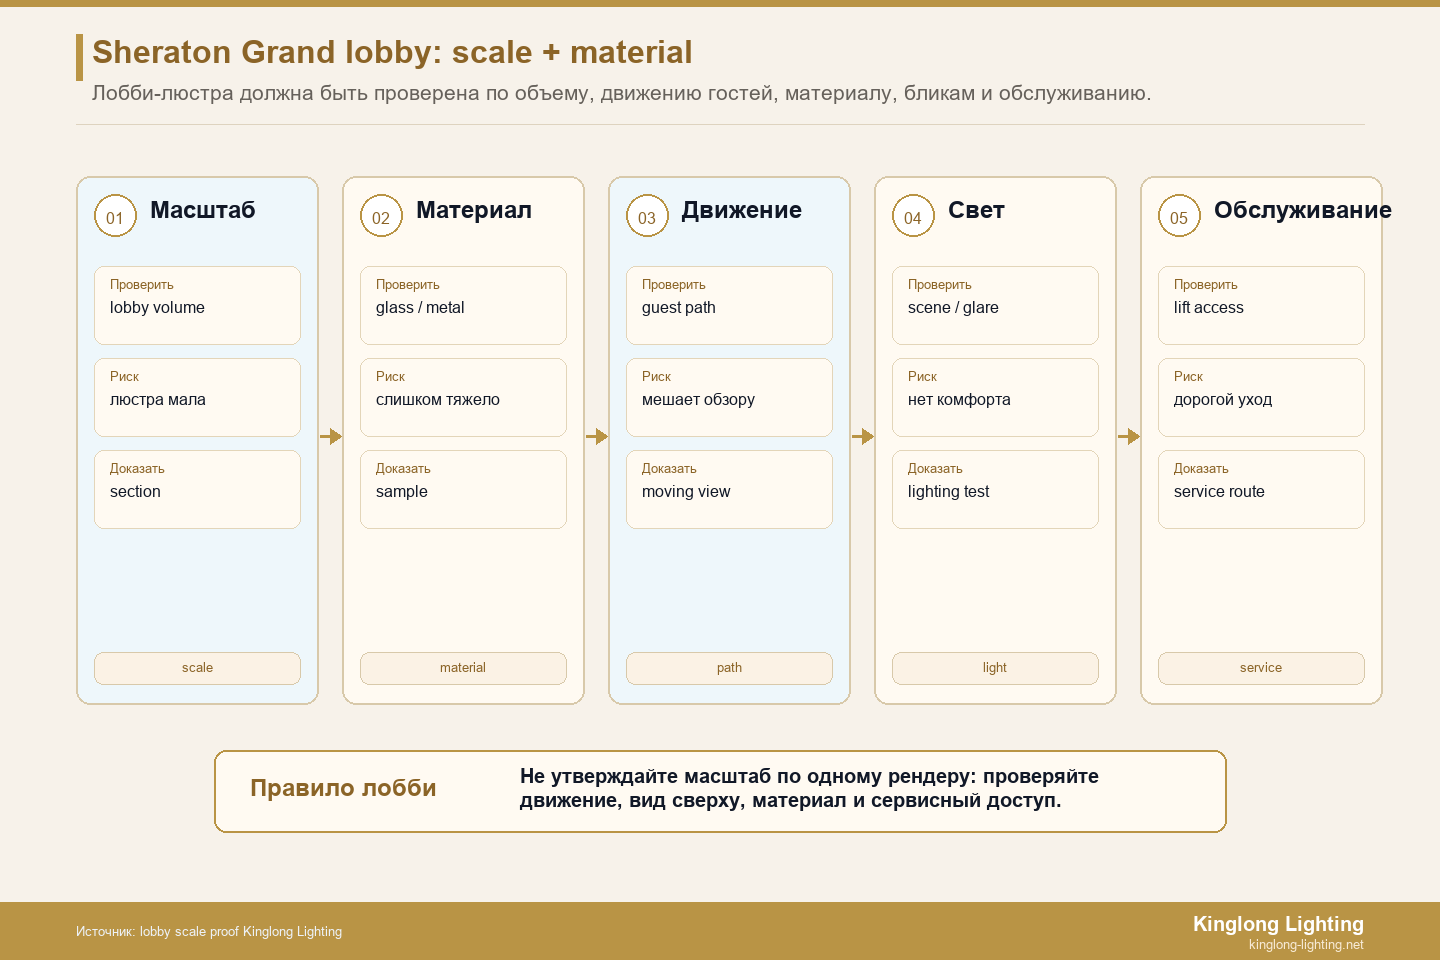Click the "Масштаб" card heading
Viewport: 1440px width, 960px height.
[x=203, y=210]
